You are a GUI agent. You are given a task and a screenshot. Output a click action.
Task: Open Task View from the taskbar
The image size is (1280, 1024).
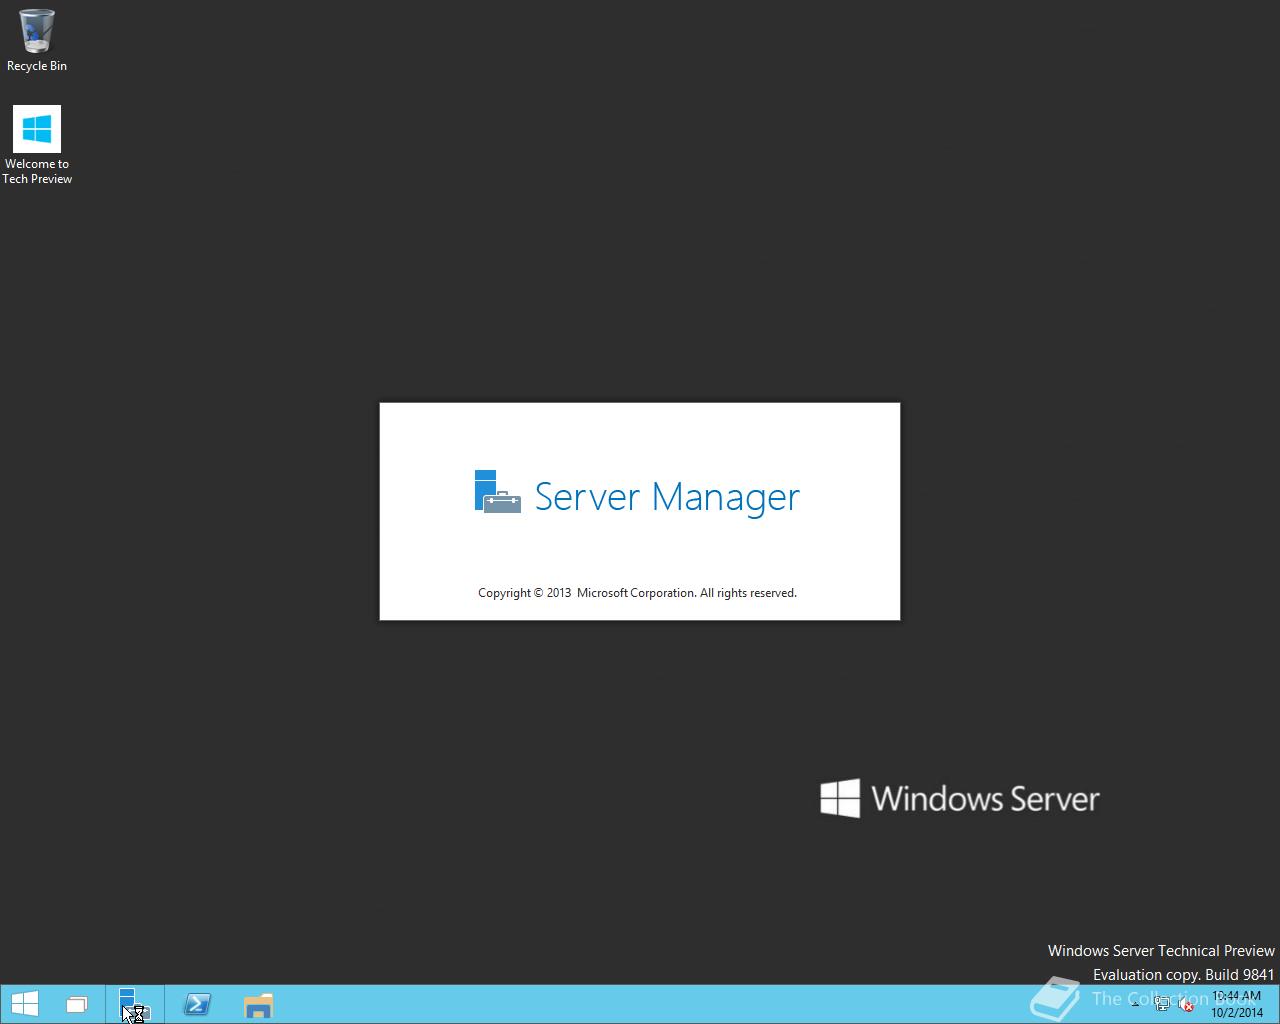[77, 1005]
